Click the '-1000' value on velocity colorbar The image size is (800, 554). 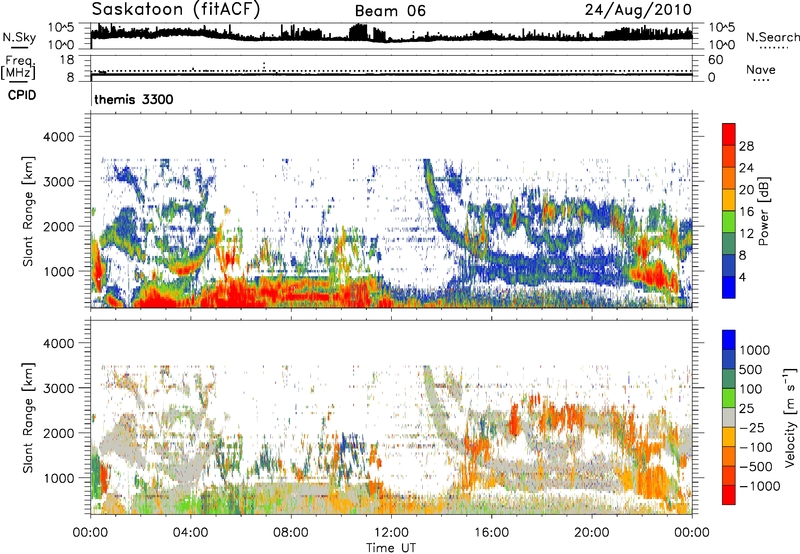(x=760, y=486)
